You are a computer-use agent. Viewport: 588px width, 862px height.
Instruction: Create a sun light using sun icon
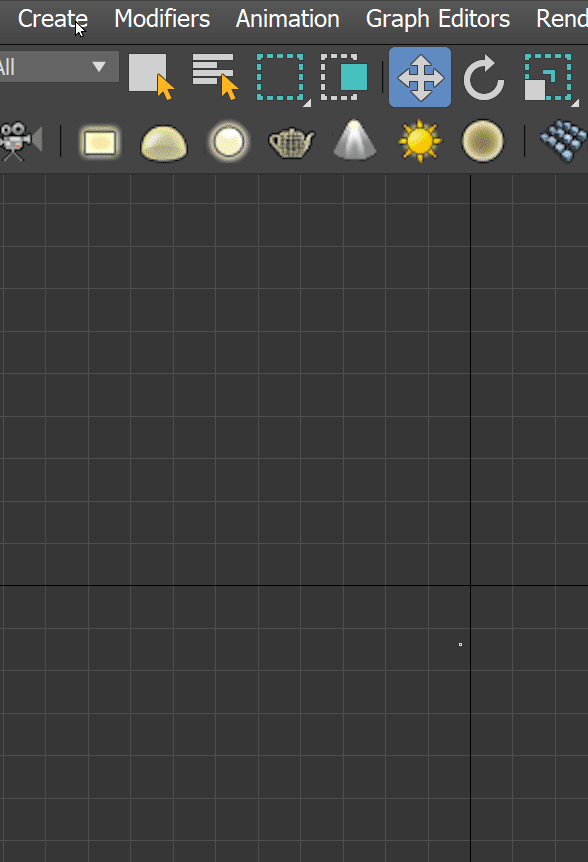click(x=420, y=141)
